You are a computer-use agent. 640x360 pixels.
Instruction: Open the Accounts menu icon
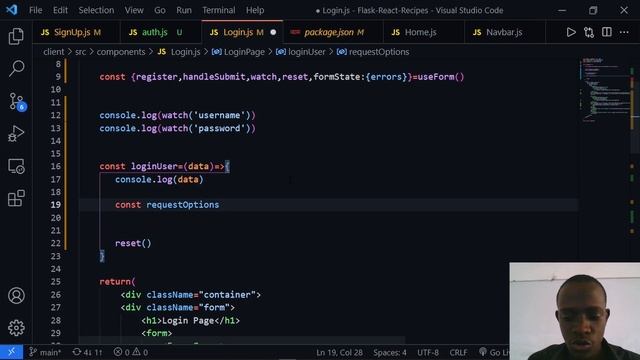pos(16,296)
